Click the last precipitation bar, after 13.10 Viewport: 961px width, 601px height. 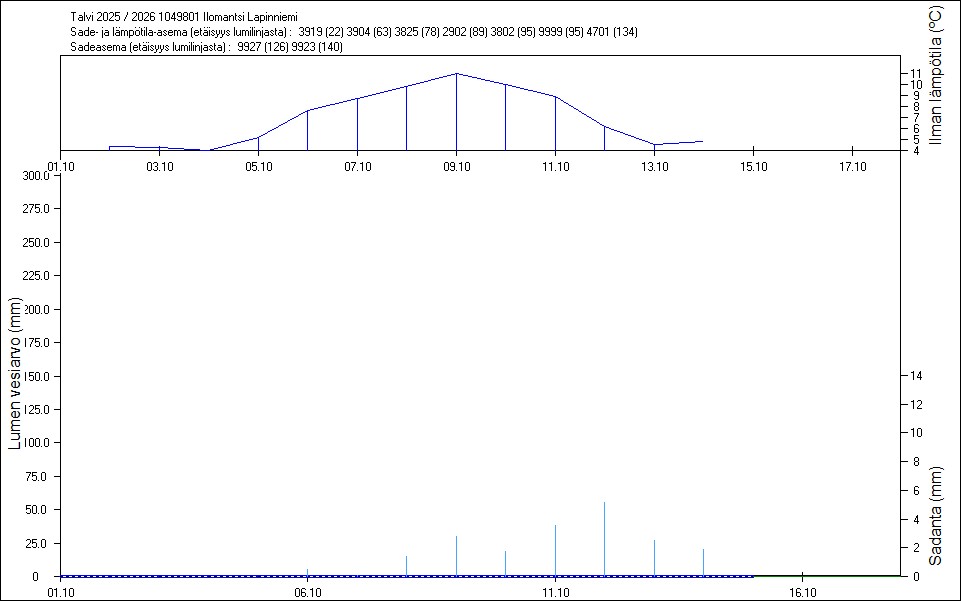[703, 562]
